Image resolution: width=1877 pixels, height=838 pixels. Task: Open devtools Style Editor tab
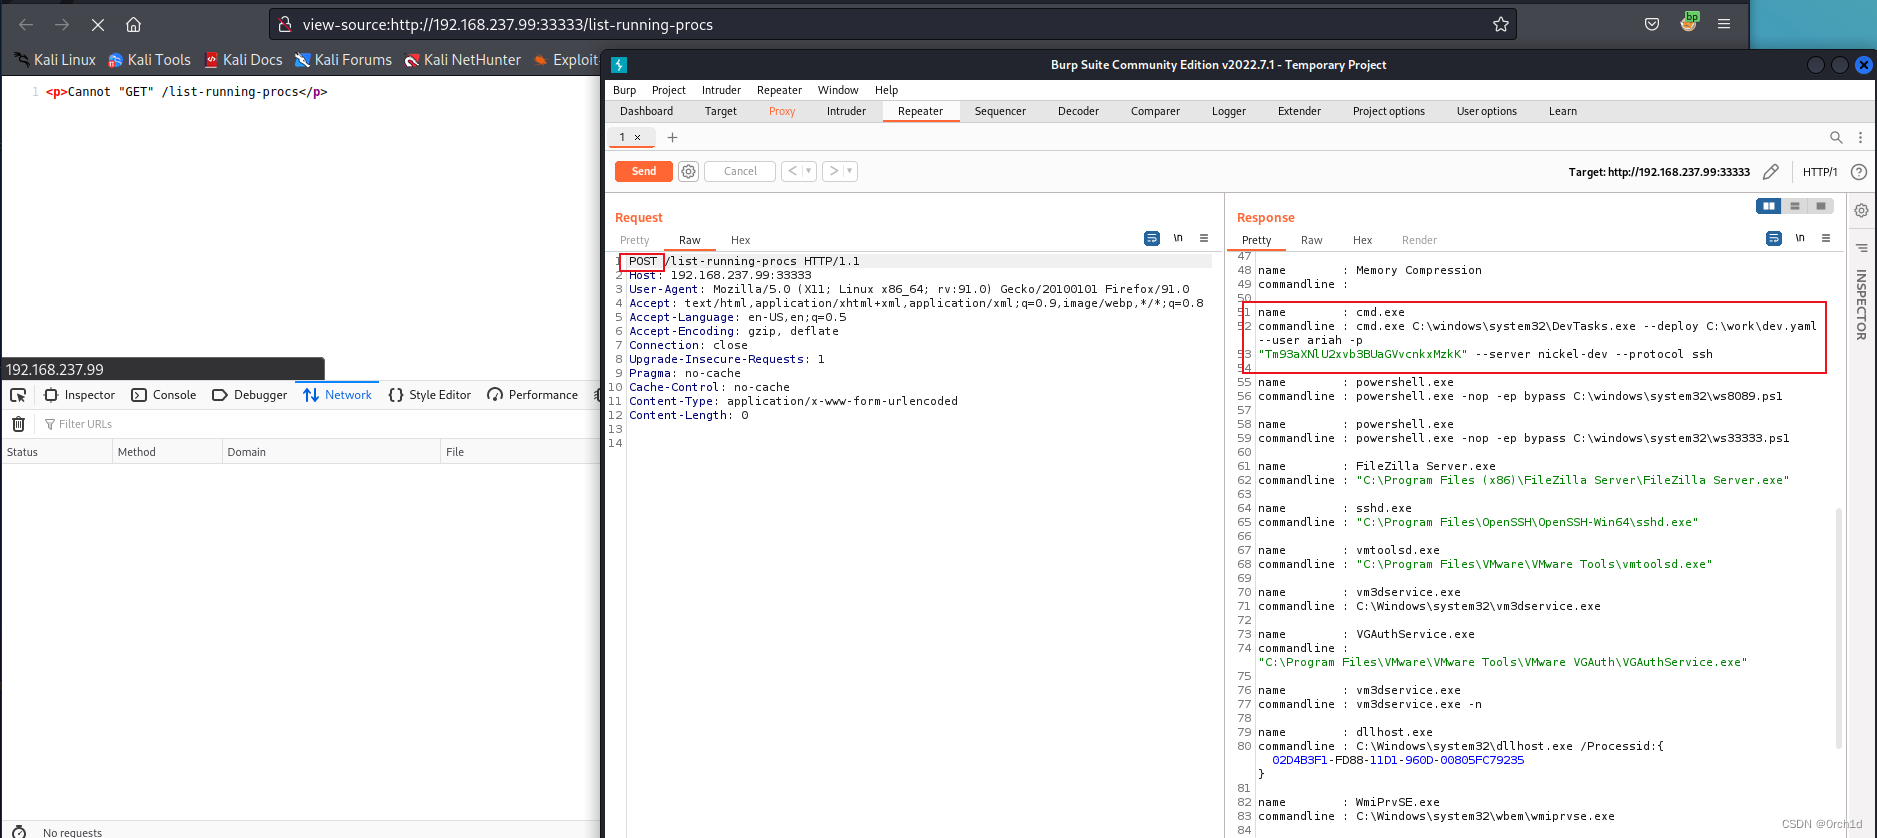tap(430, 395)
